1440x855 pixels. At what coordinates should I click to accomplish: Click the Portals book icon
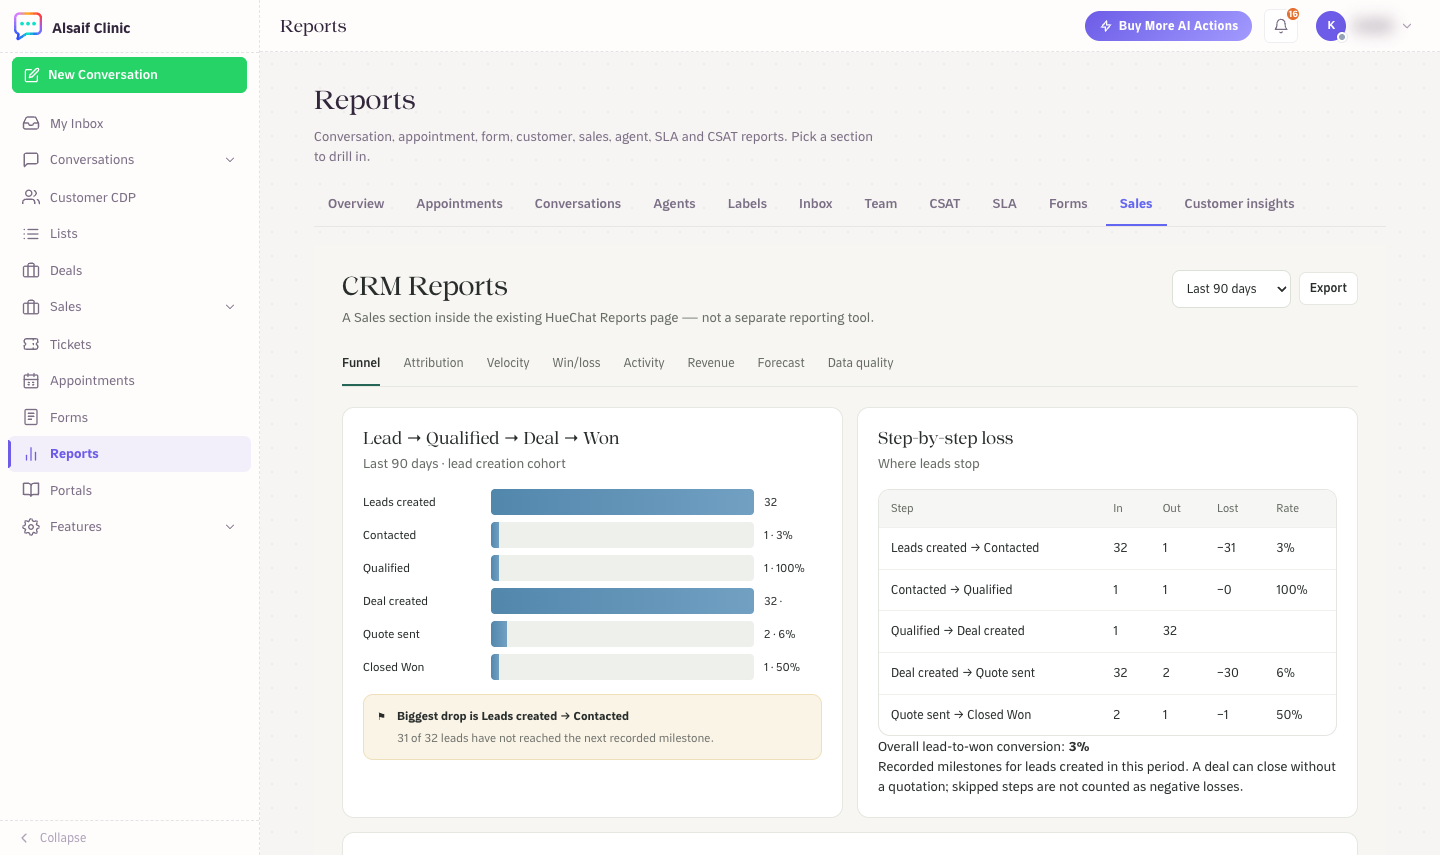[31, 490]
